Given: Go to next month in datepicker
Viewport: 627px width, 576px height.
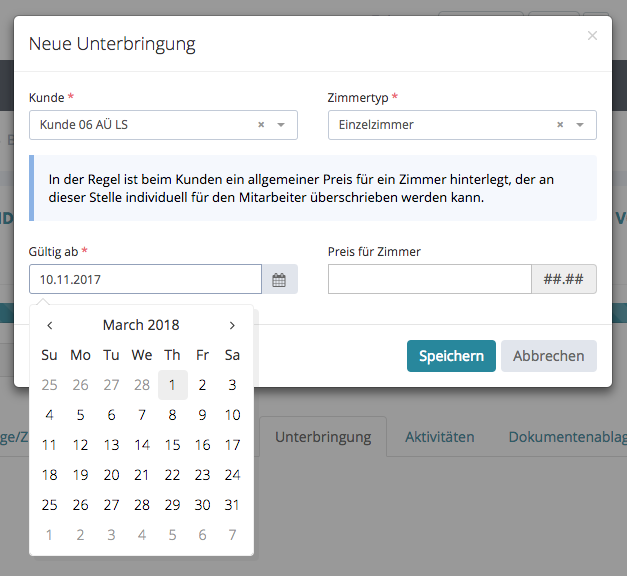Looking at the screenshot, I should (x=232, y=325).
